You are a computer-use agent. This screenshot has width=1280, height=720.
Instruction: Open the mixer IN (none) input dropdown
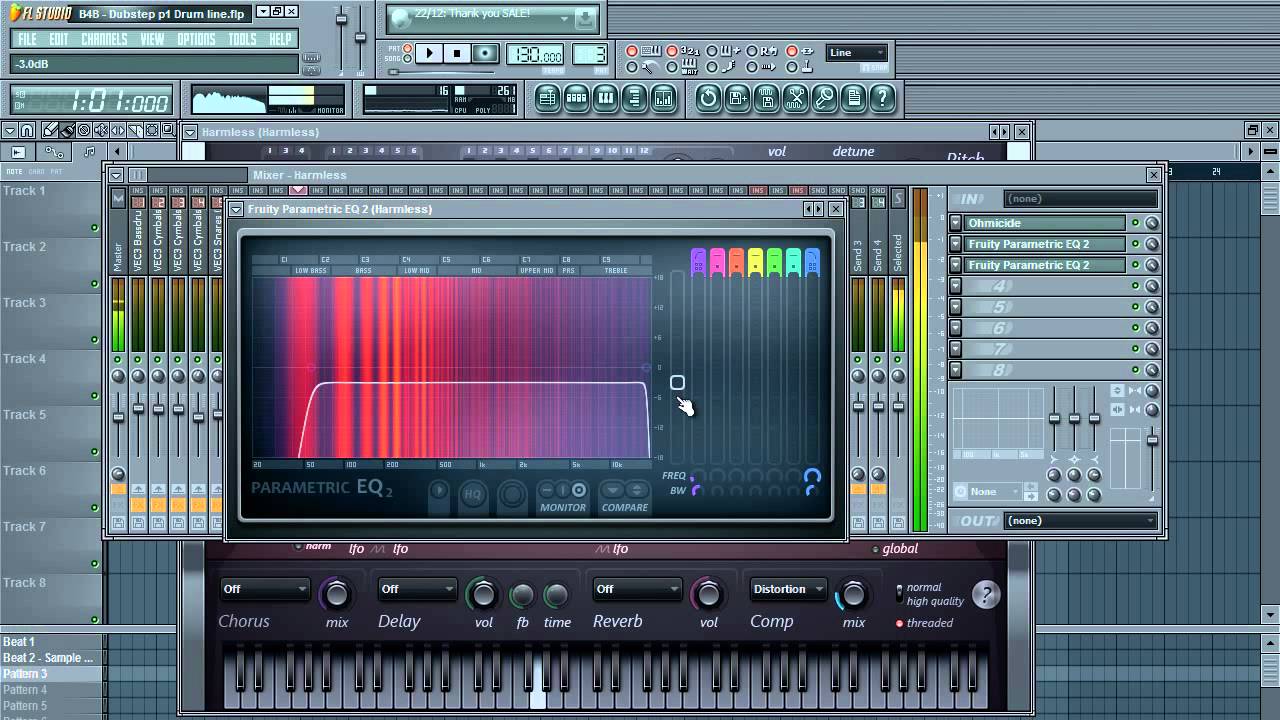1080,199
